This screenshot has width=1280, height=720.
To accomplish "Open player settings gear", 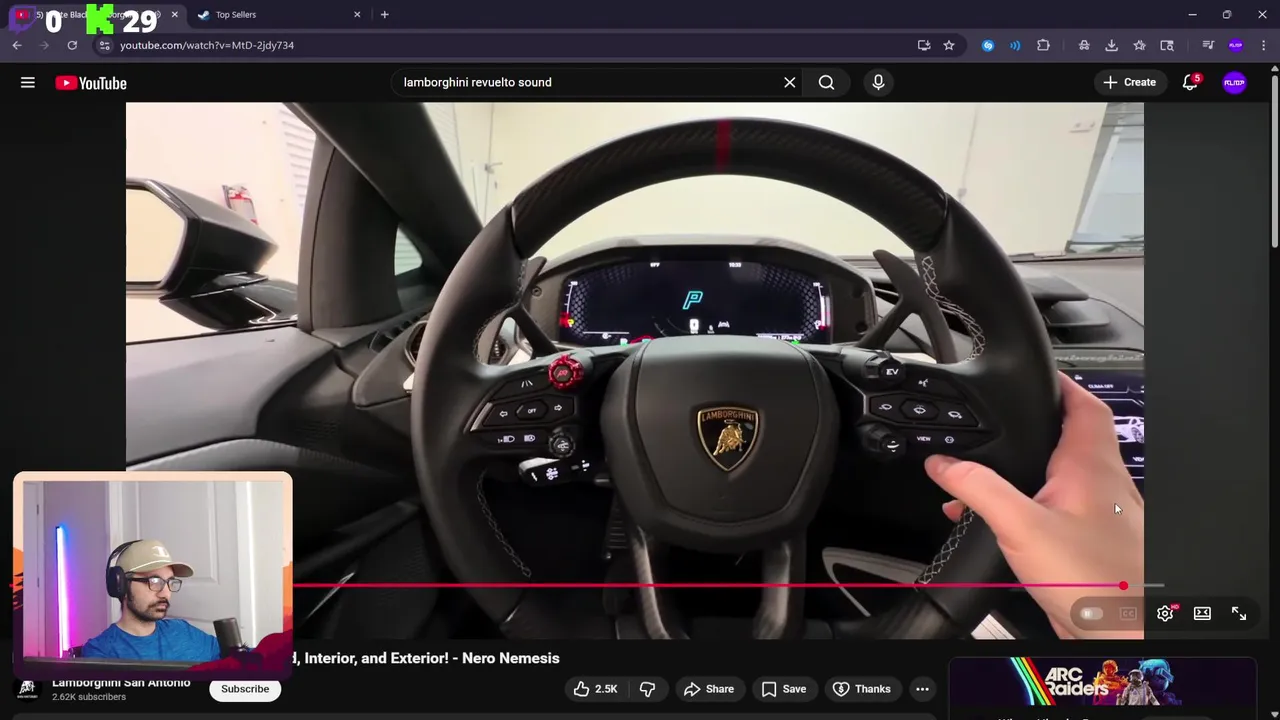I will click(x=1165, y=613).
